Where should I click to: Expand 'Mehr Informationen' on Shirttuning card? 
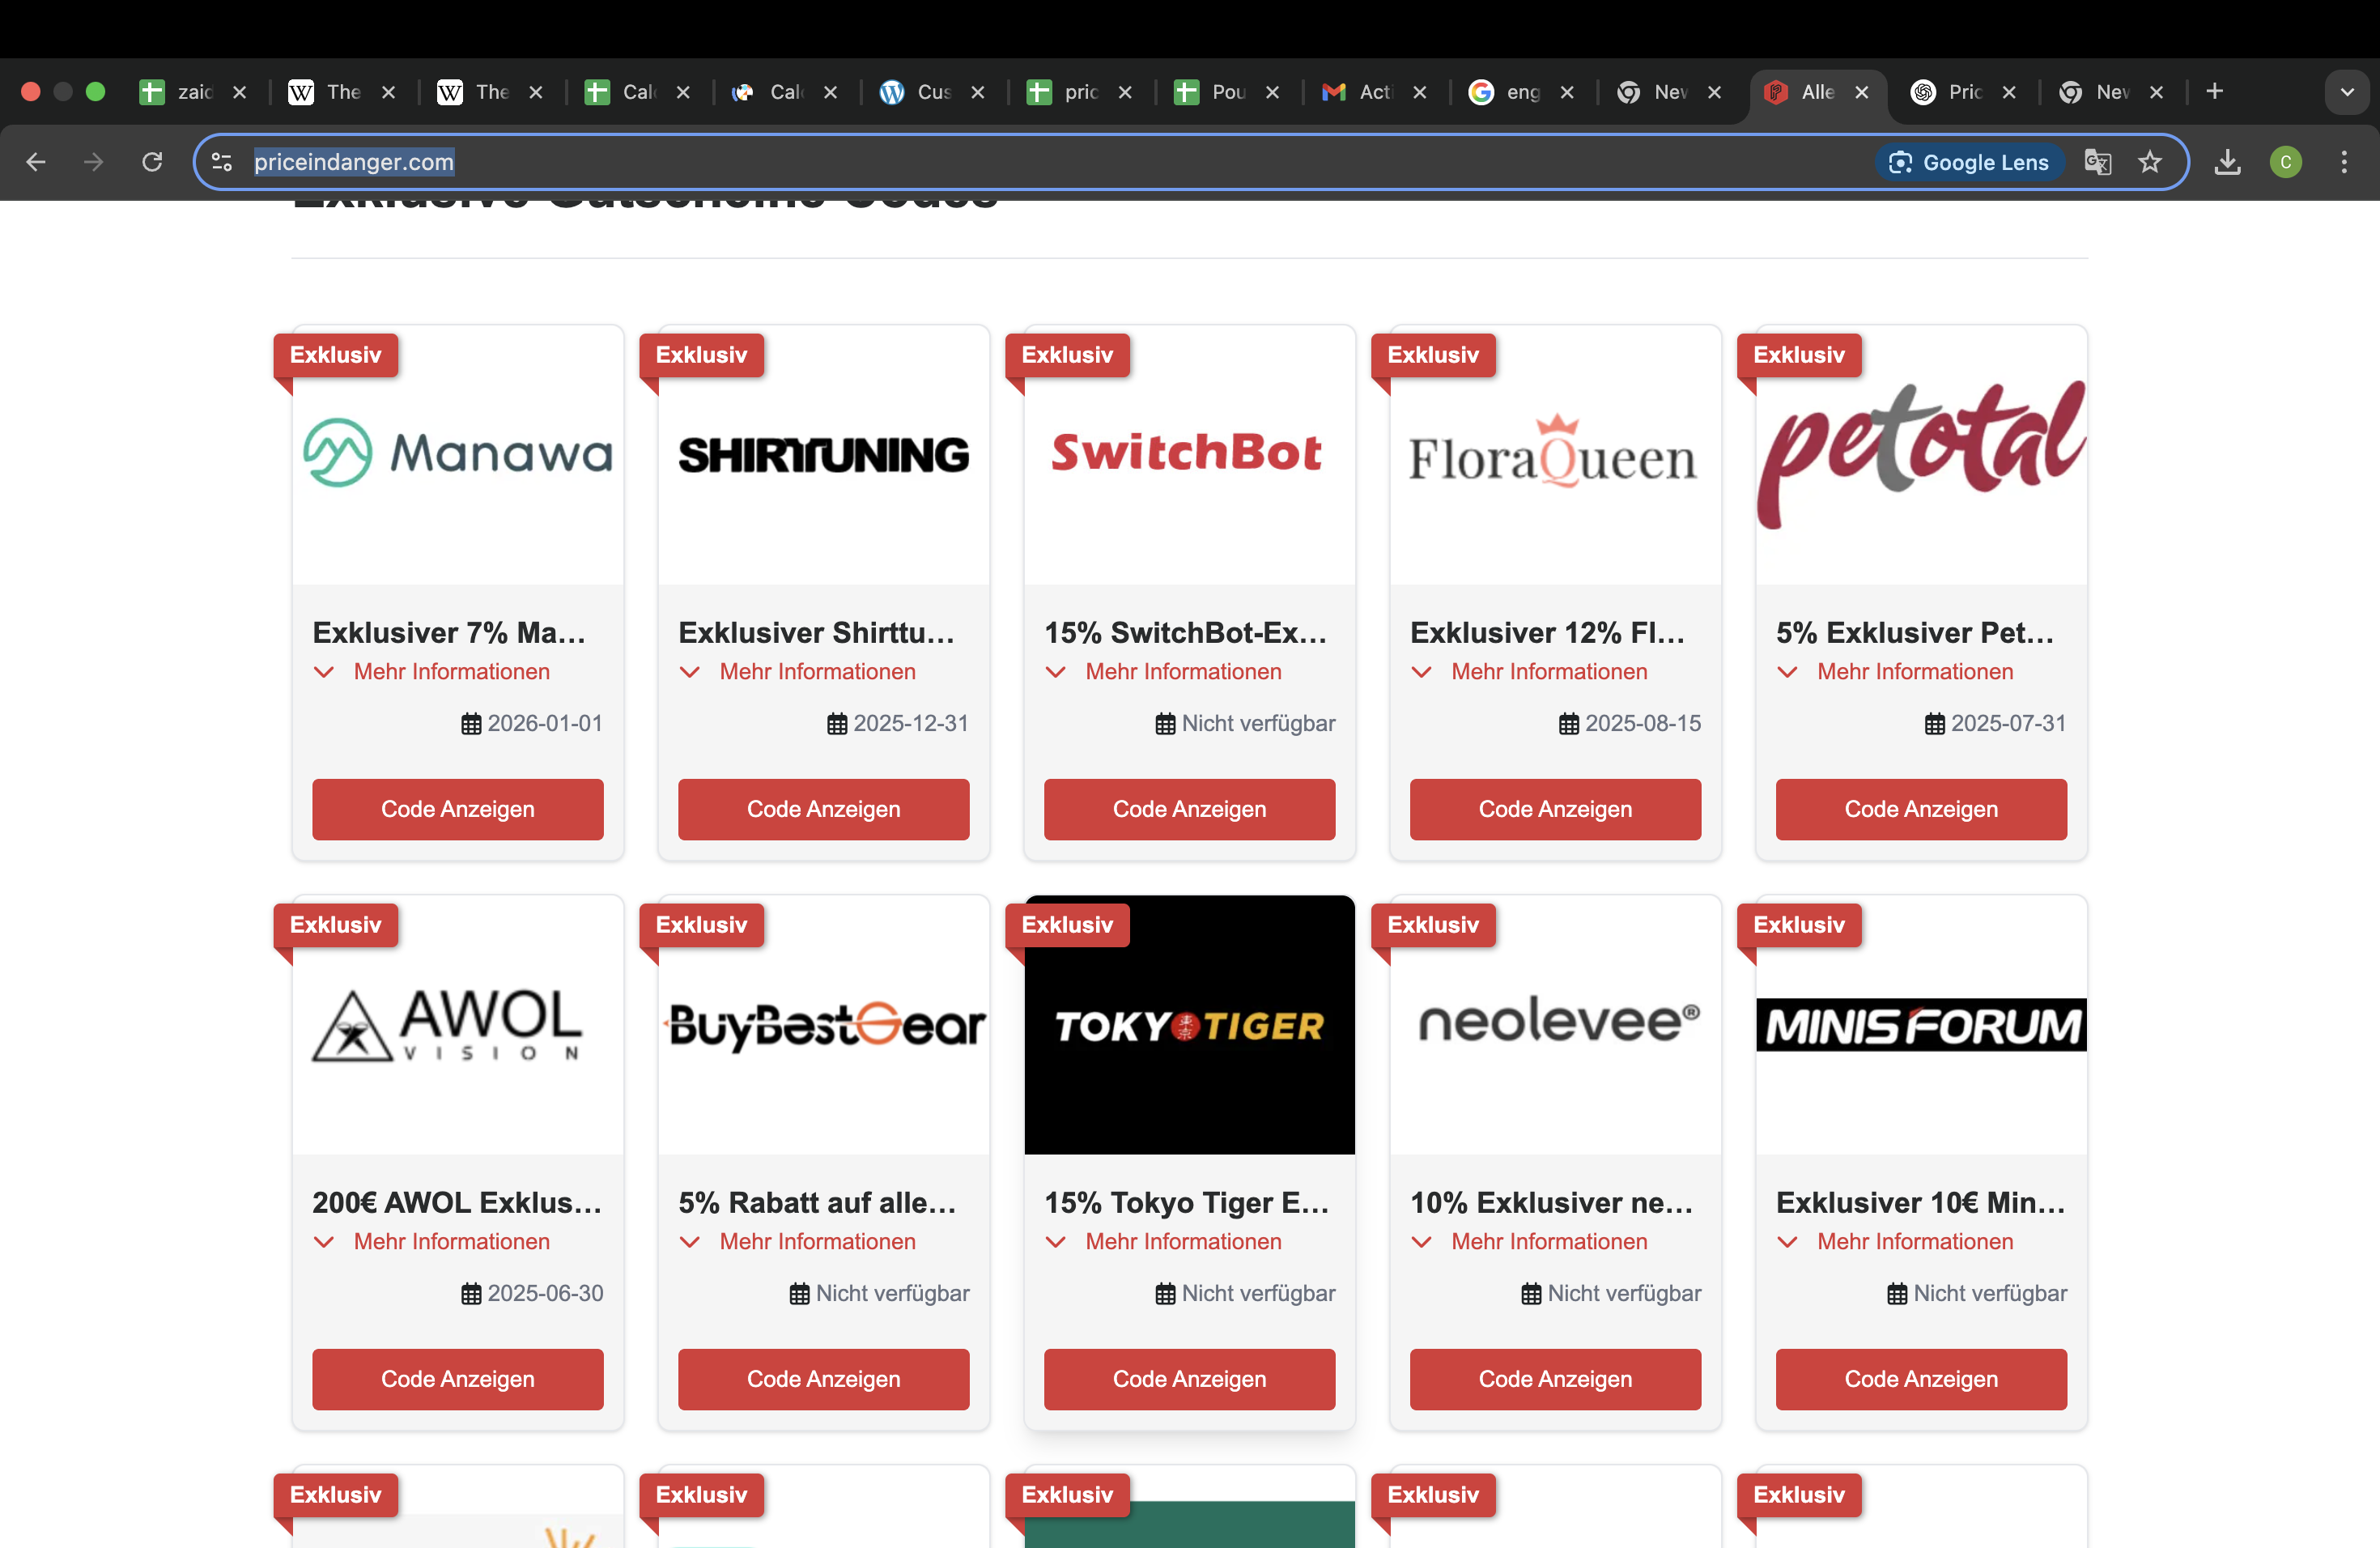pyautogui.click(x=798, y=672)
